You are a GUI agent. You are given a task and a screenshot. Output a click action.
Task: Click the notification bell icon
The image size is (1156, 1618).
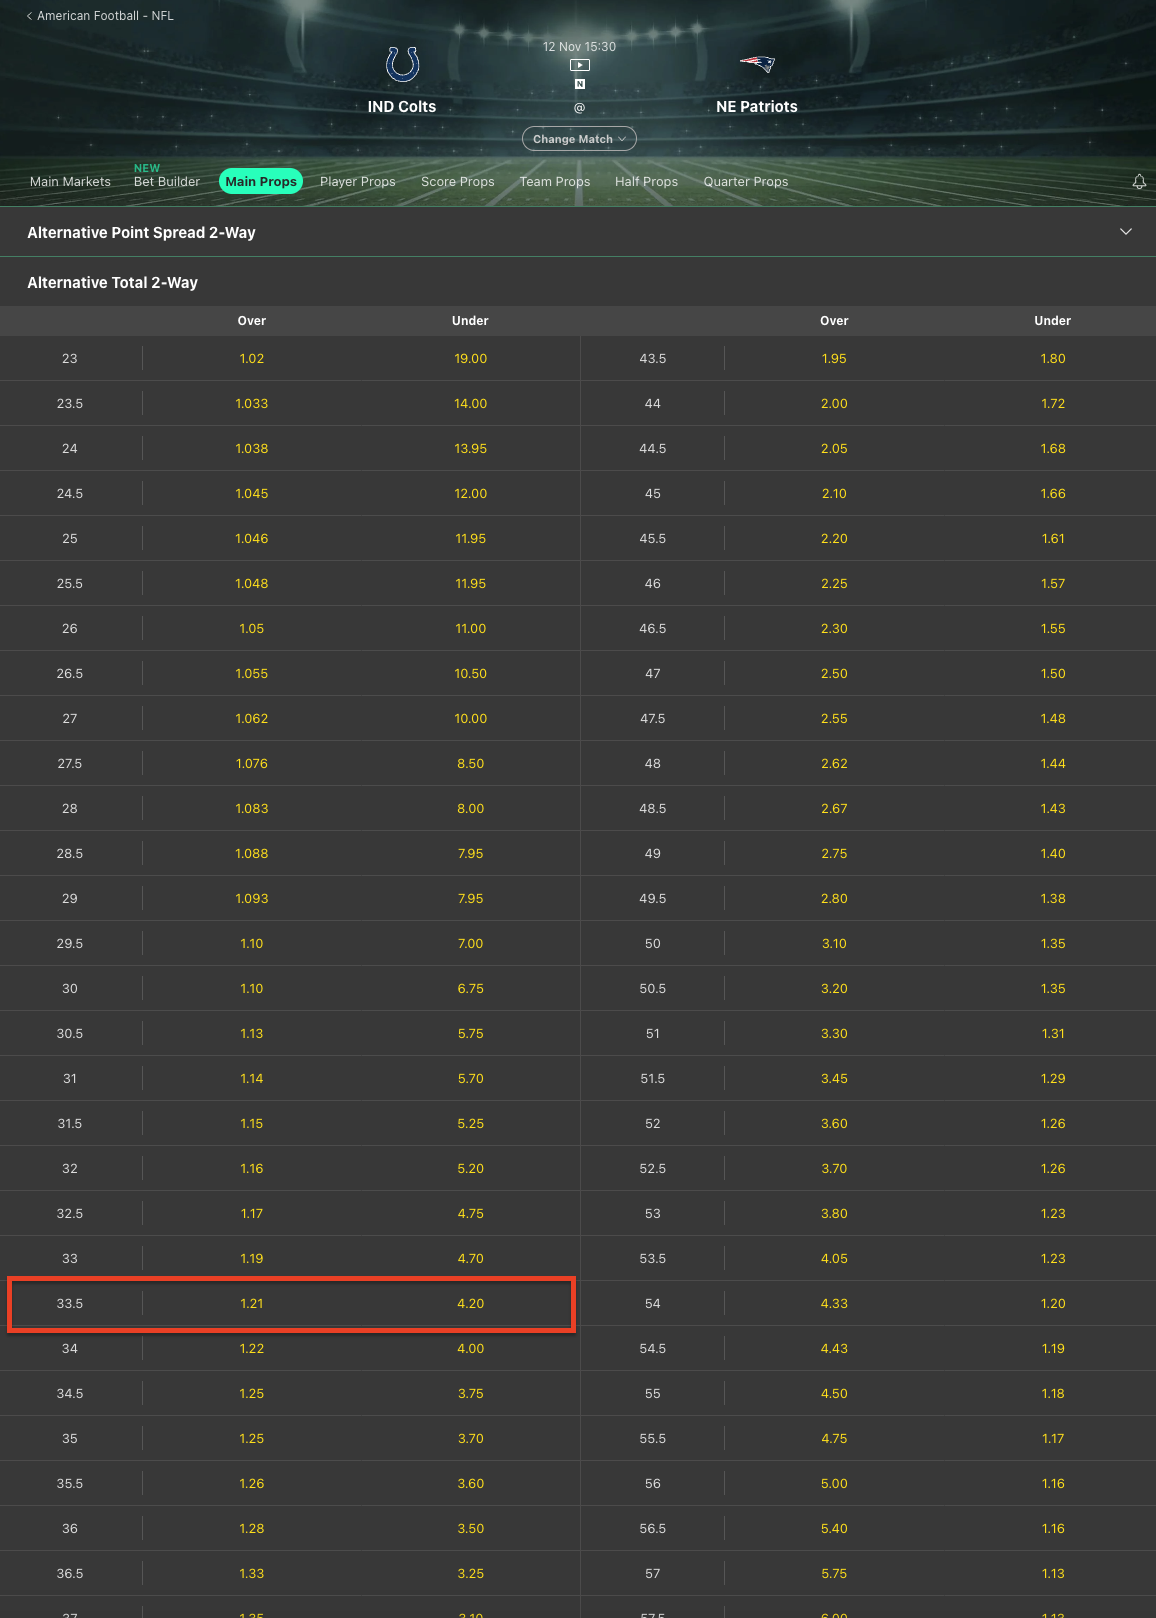coord(1139,182)
